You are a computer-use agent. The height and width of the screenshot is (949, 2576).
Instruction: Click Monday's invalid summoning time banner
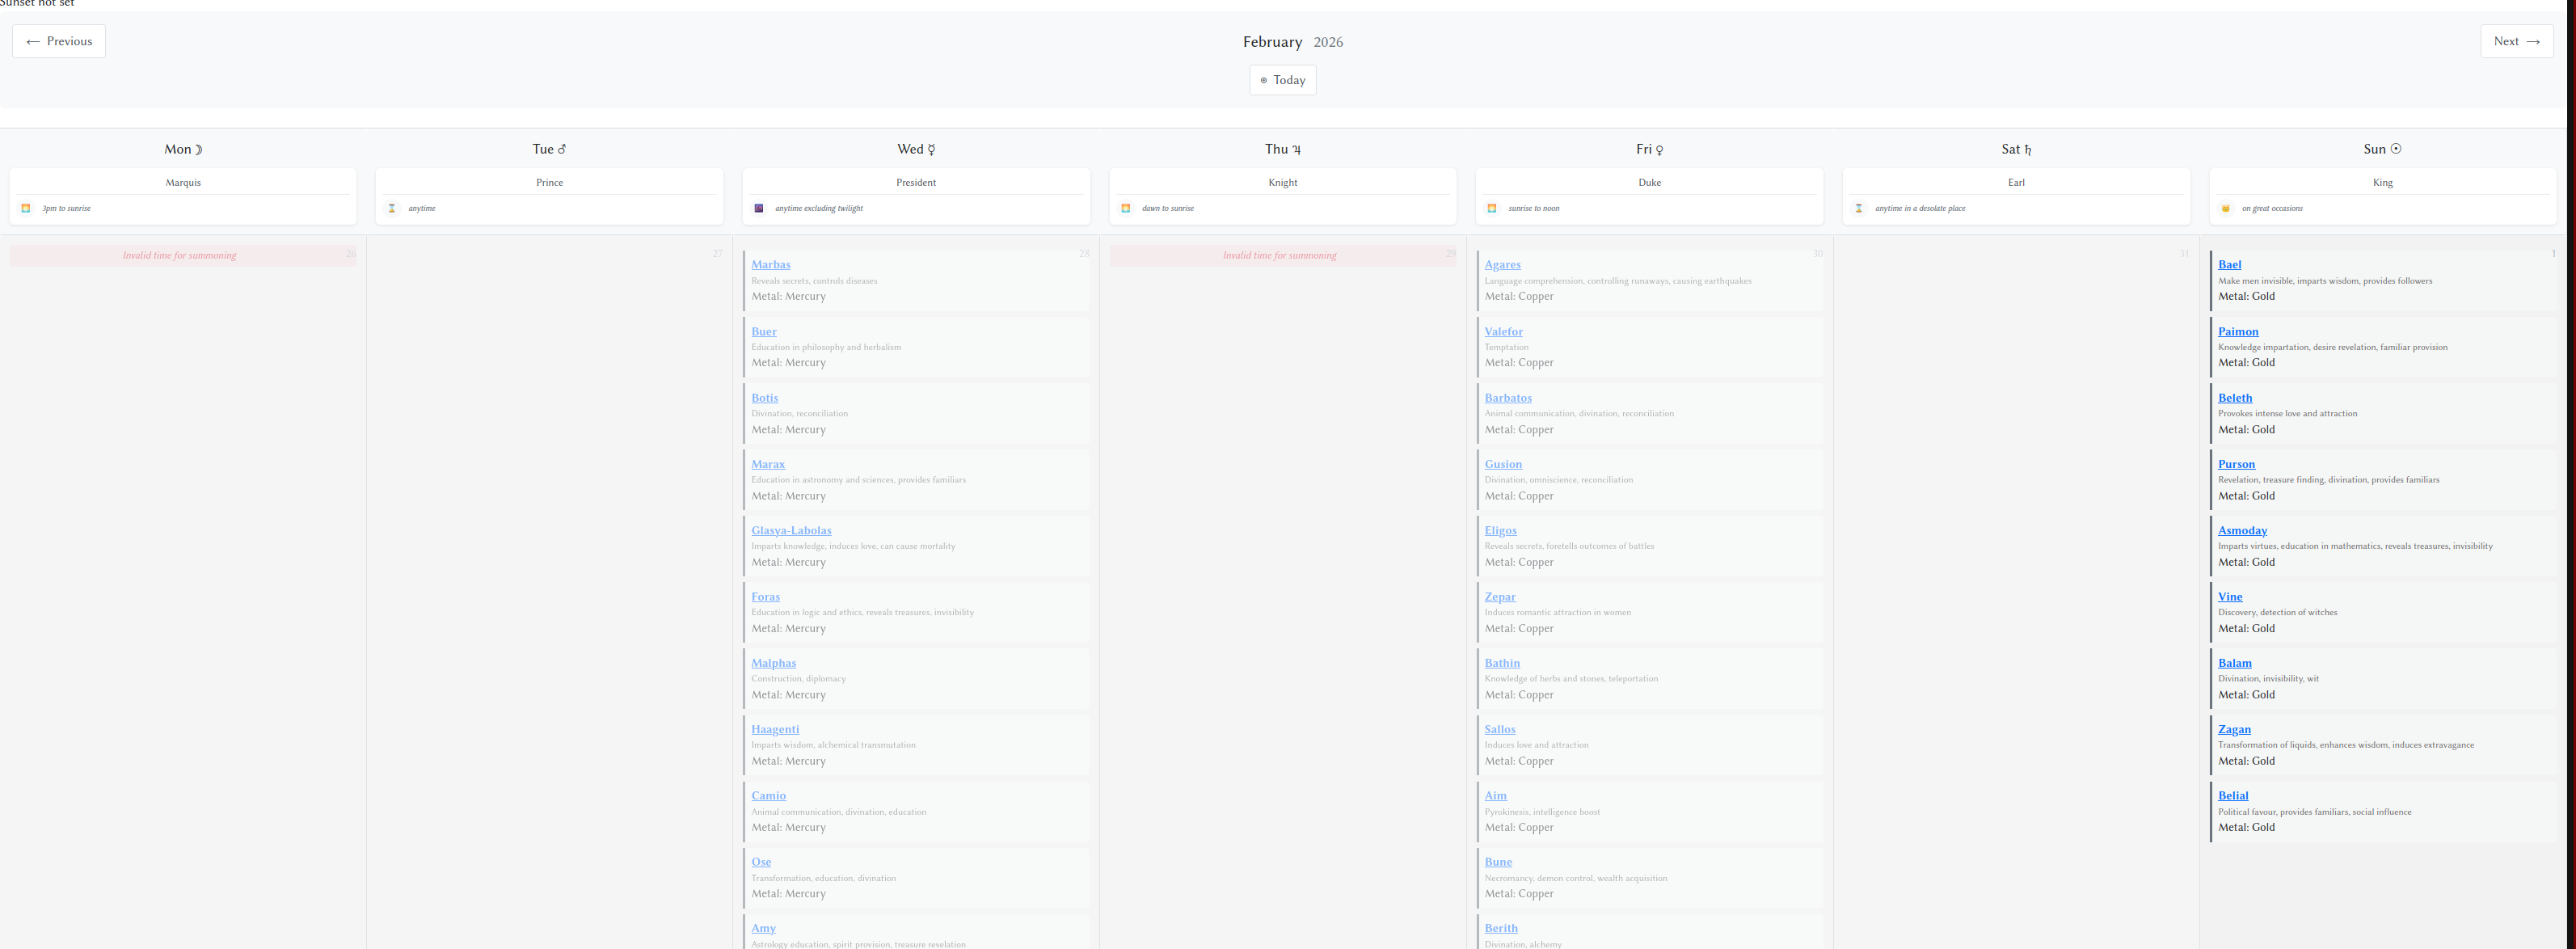coord(180,255)
